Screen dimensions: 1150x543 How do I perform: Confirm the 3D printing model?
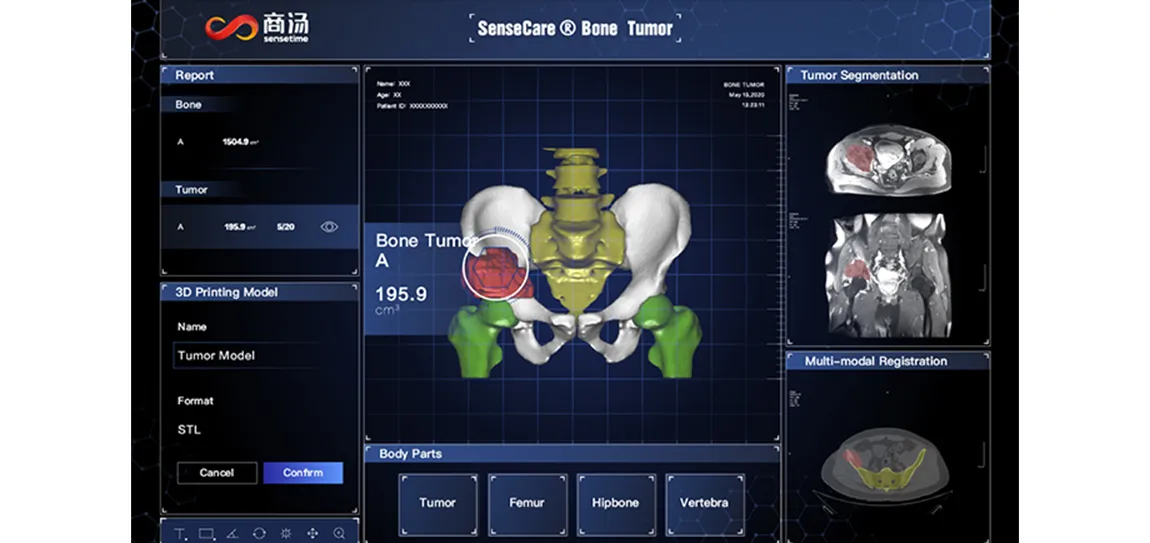coord(303,473)
